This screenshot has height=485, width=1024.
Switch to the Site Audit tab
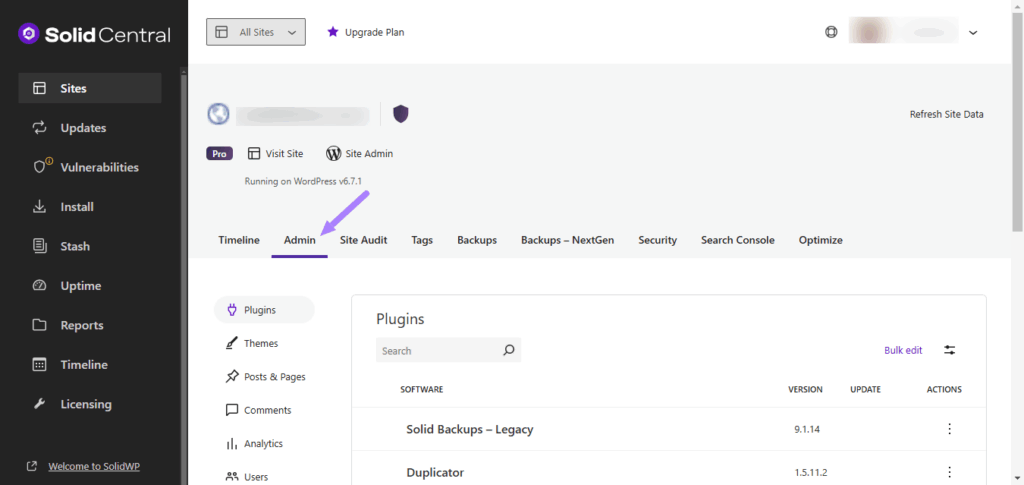pyautogui.click(x=363, y=240)
